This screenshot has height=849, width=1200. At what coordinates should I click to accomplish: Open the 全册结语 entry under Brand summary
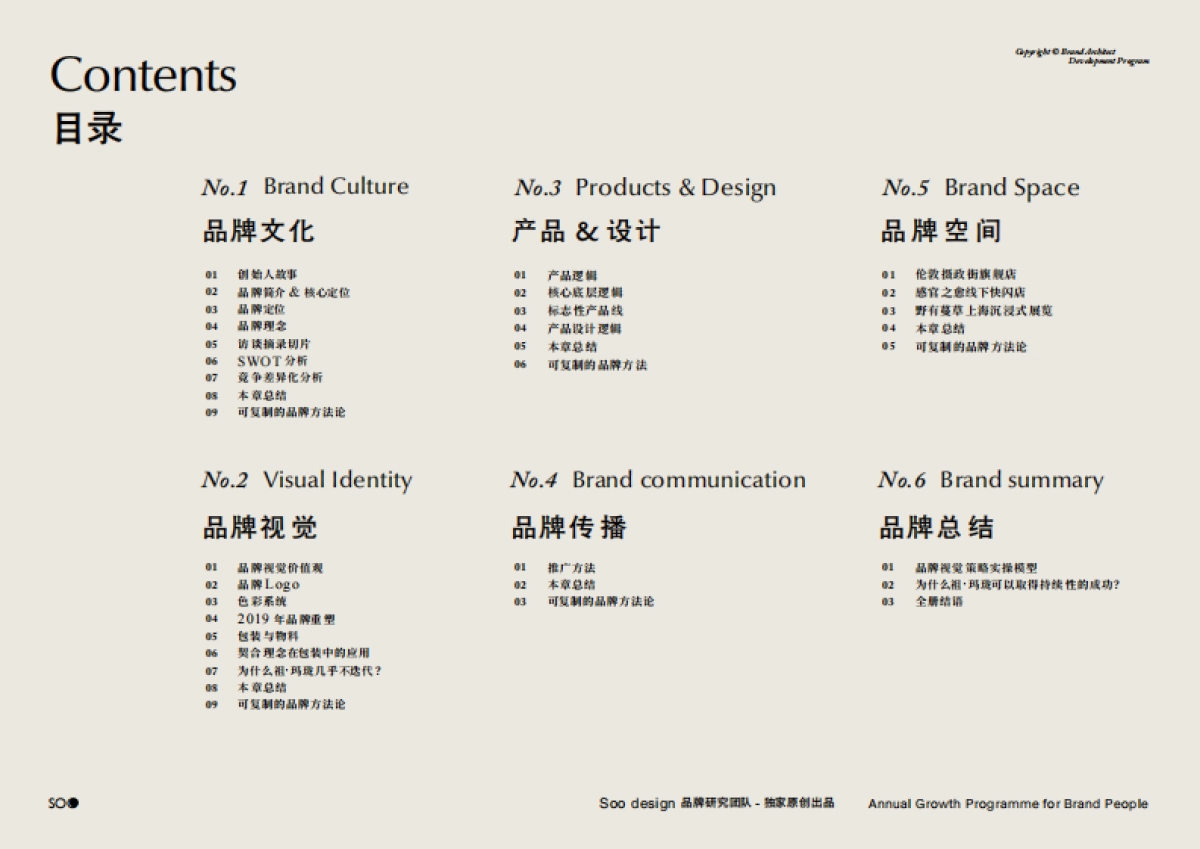939,602
